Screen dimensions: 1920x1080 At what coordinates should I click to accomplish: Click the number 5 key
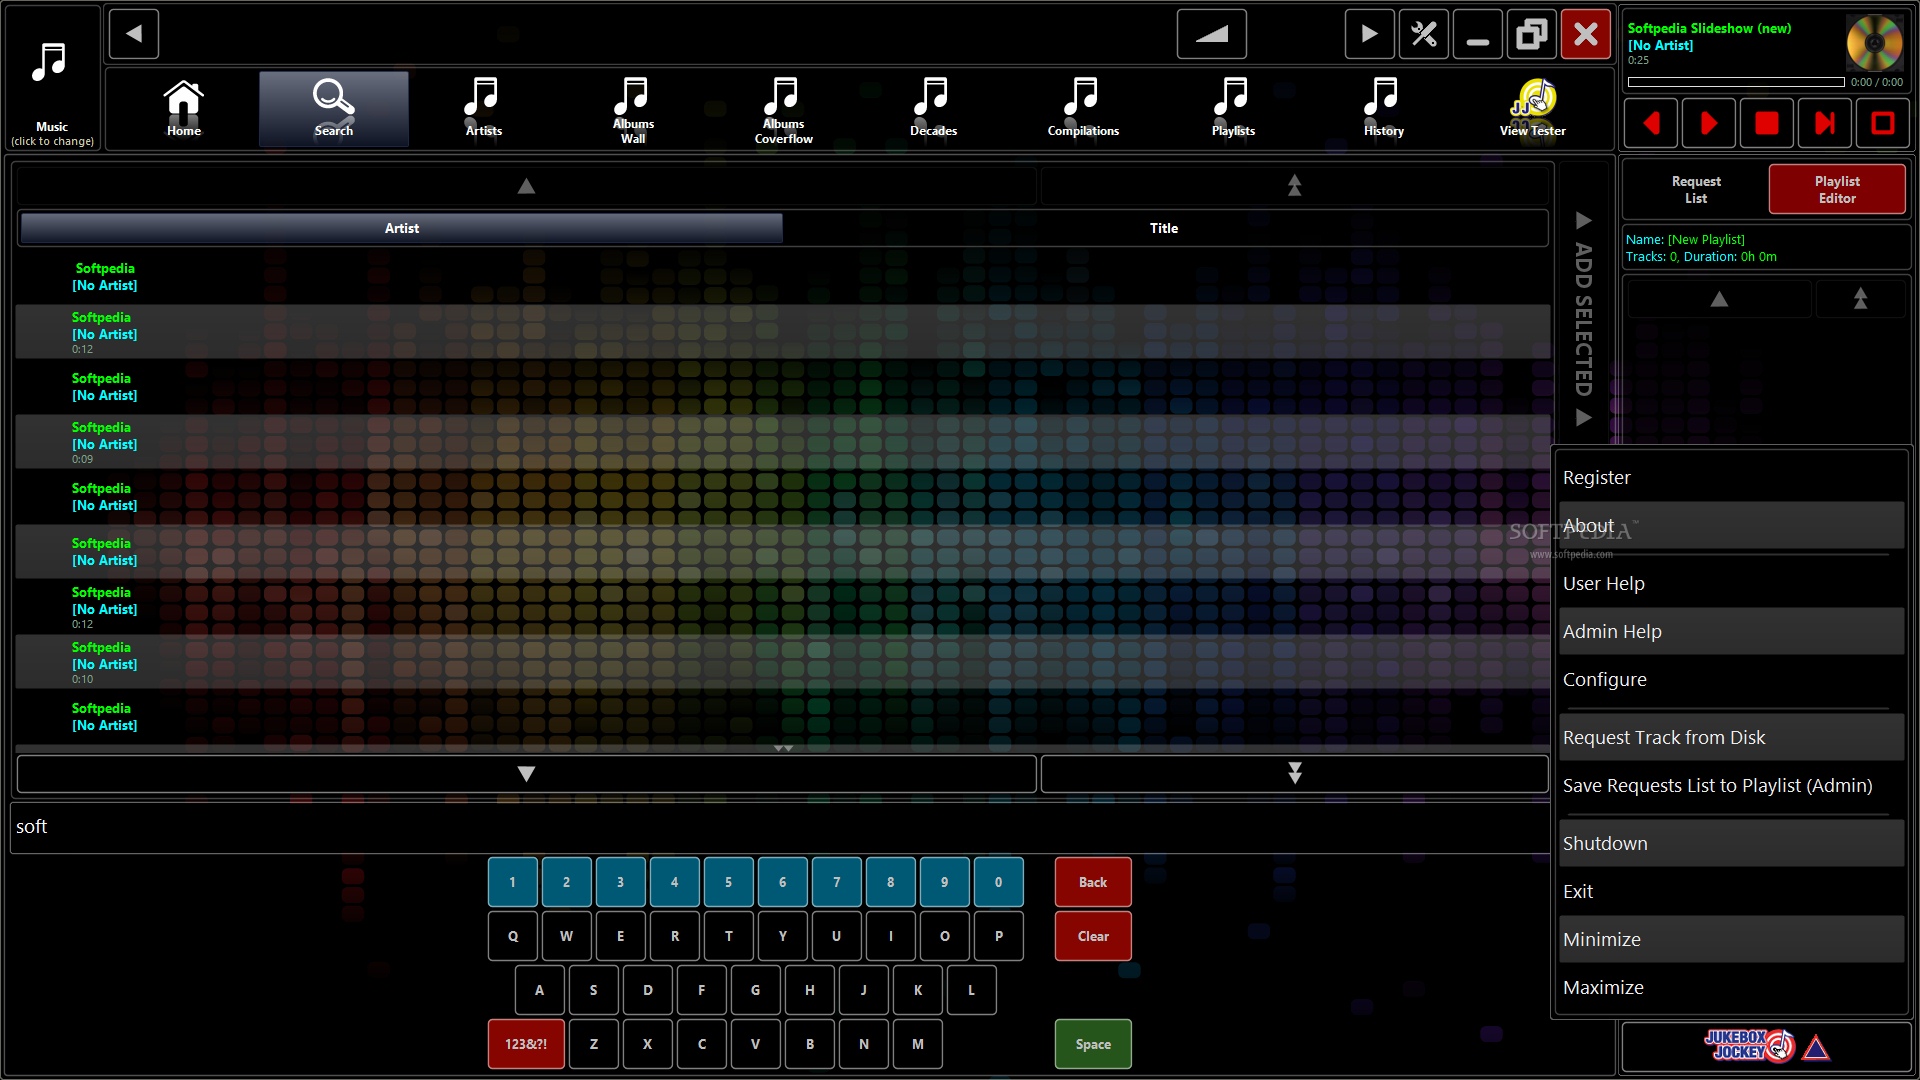(x=728, y=883)
